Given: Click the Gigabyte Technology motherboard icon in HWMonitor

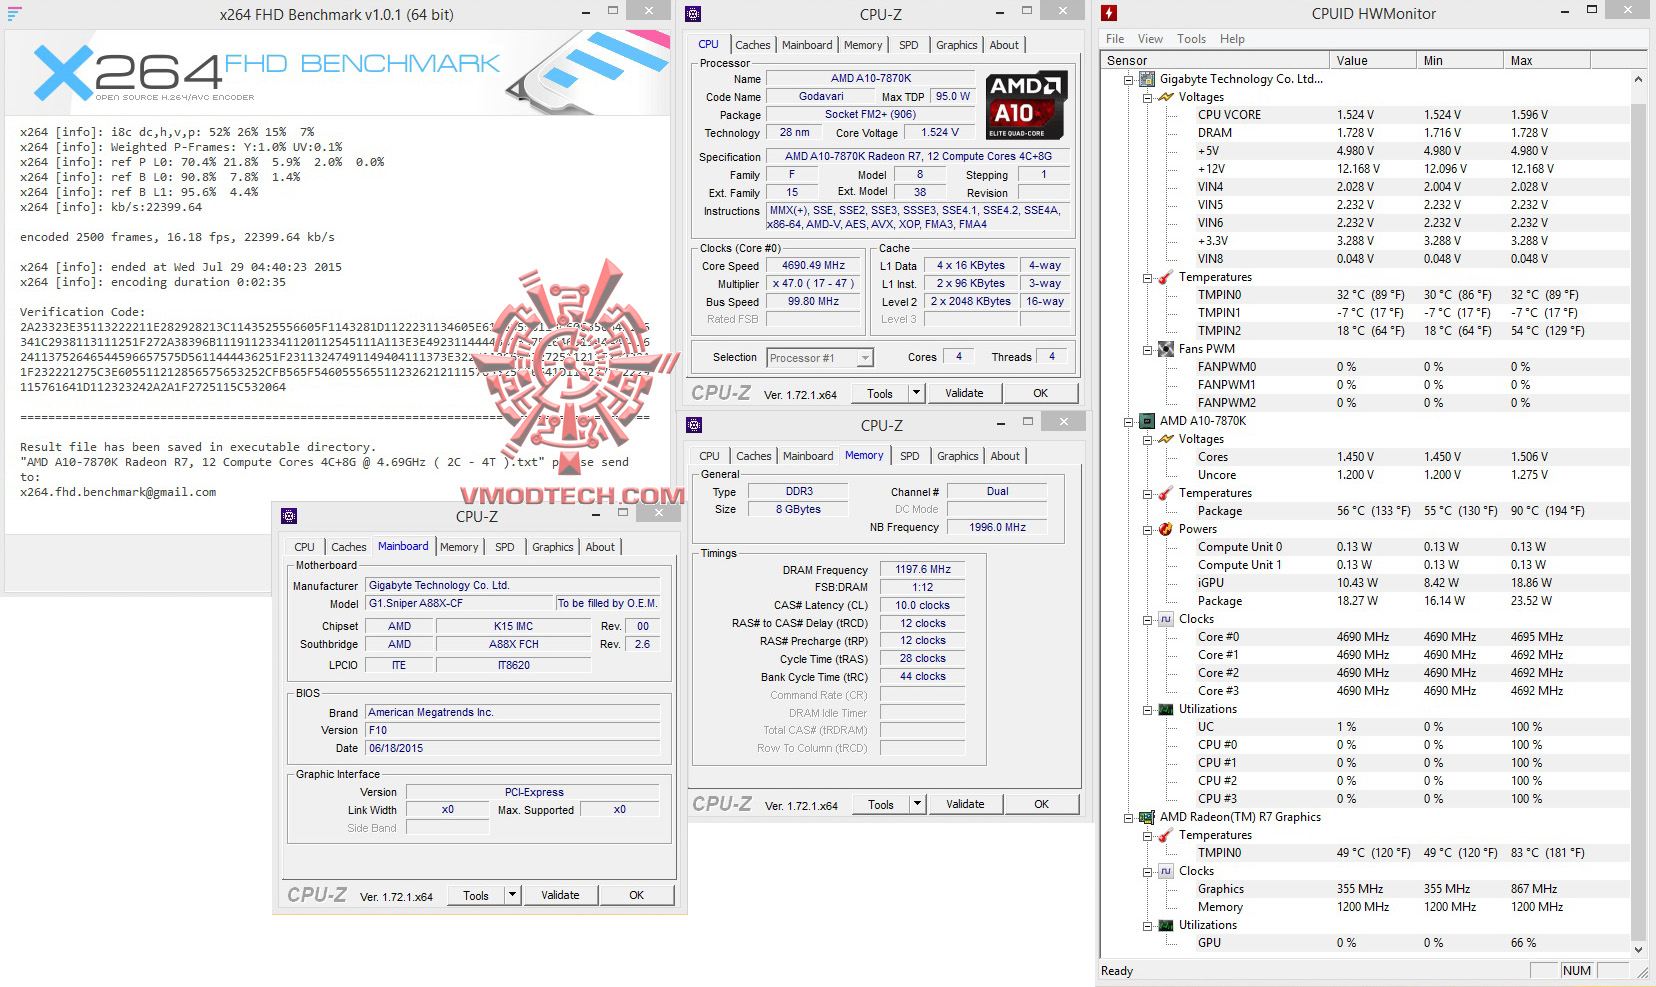Looking at the screenshot, I should click(x=1148, y=79).
